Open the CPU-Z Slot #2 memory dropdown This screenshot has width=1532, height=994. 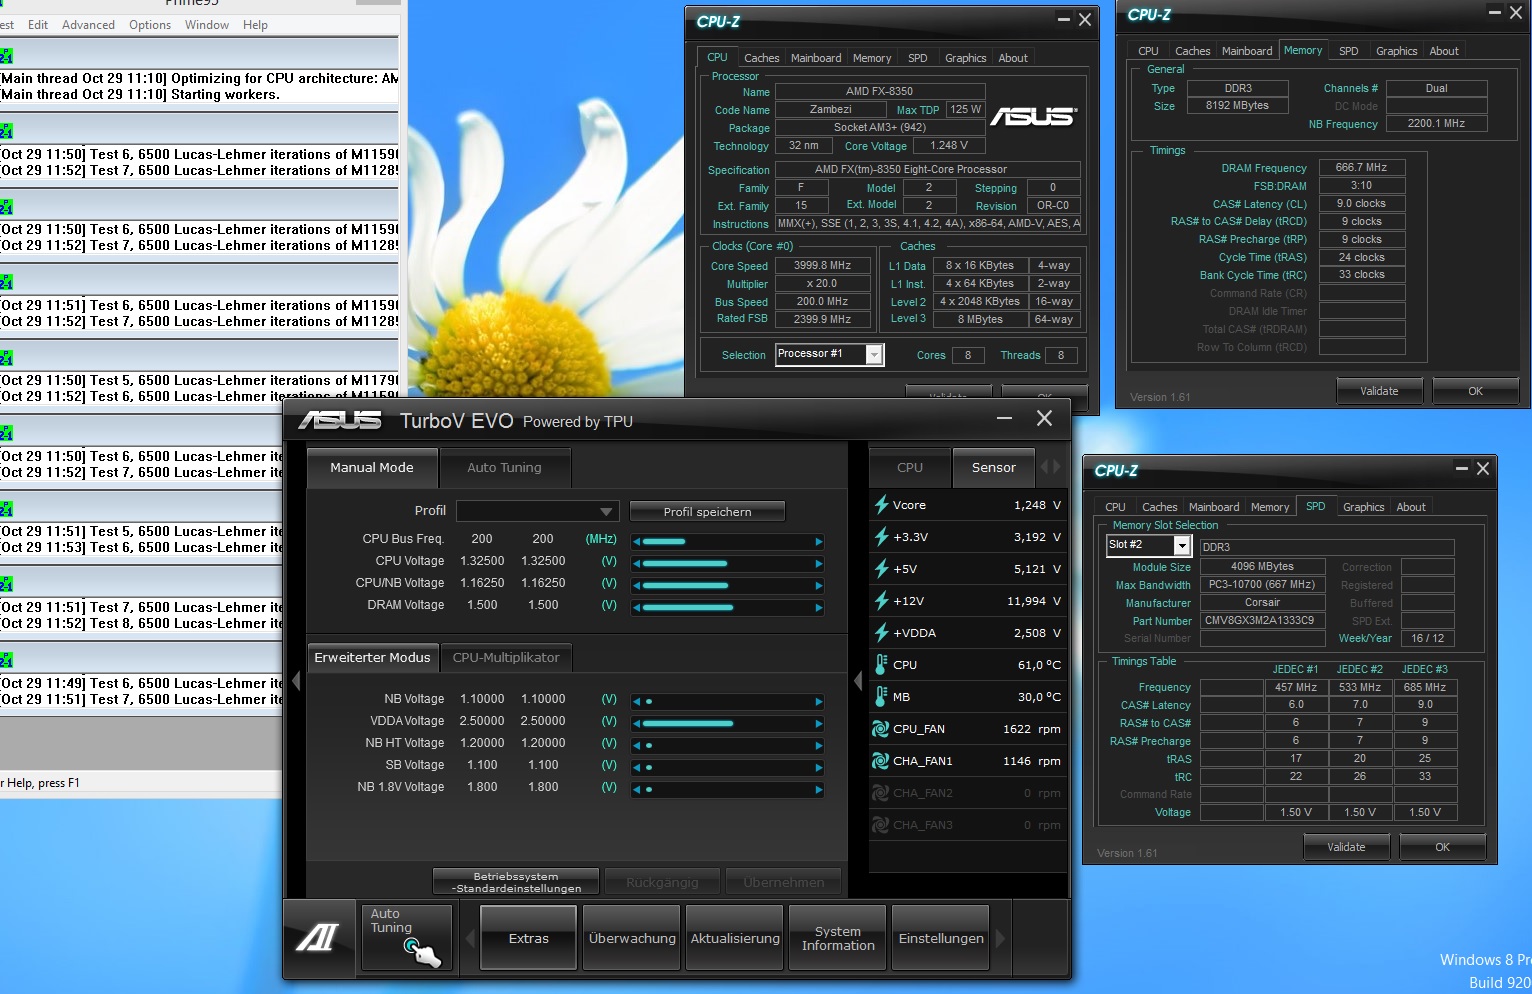pos(1182,545)
